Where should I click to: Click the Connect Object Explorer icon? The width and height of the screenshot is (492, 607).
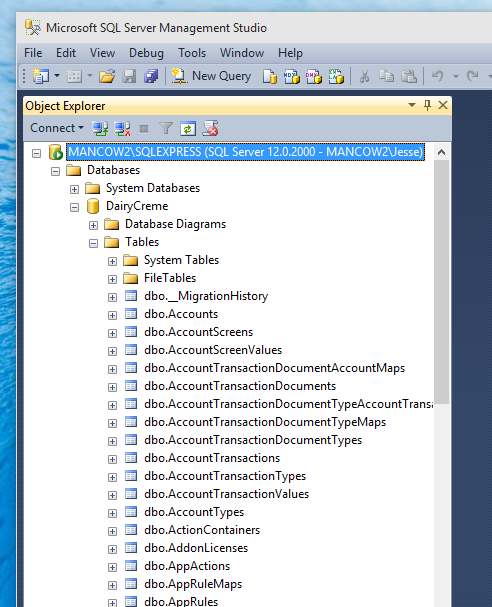click(100, 129)
